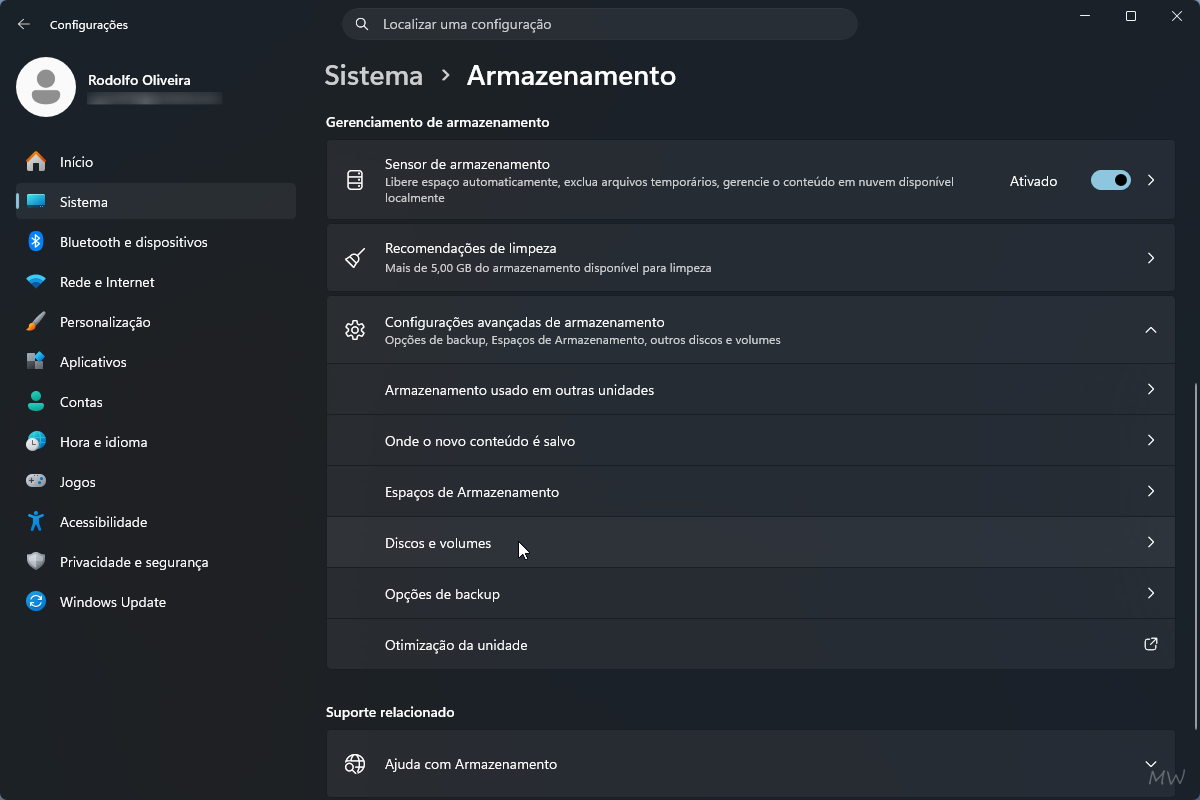Click the Personalização paintbrush icon
This screenshot has height=800, width=1200.
pyautogui.click(x=36, y=322)
